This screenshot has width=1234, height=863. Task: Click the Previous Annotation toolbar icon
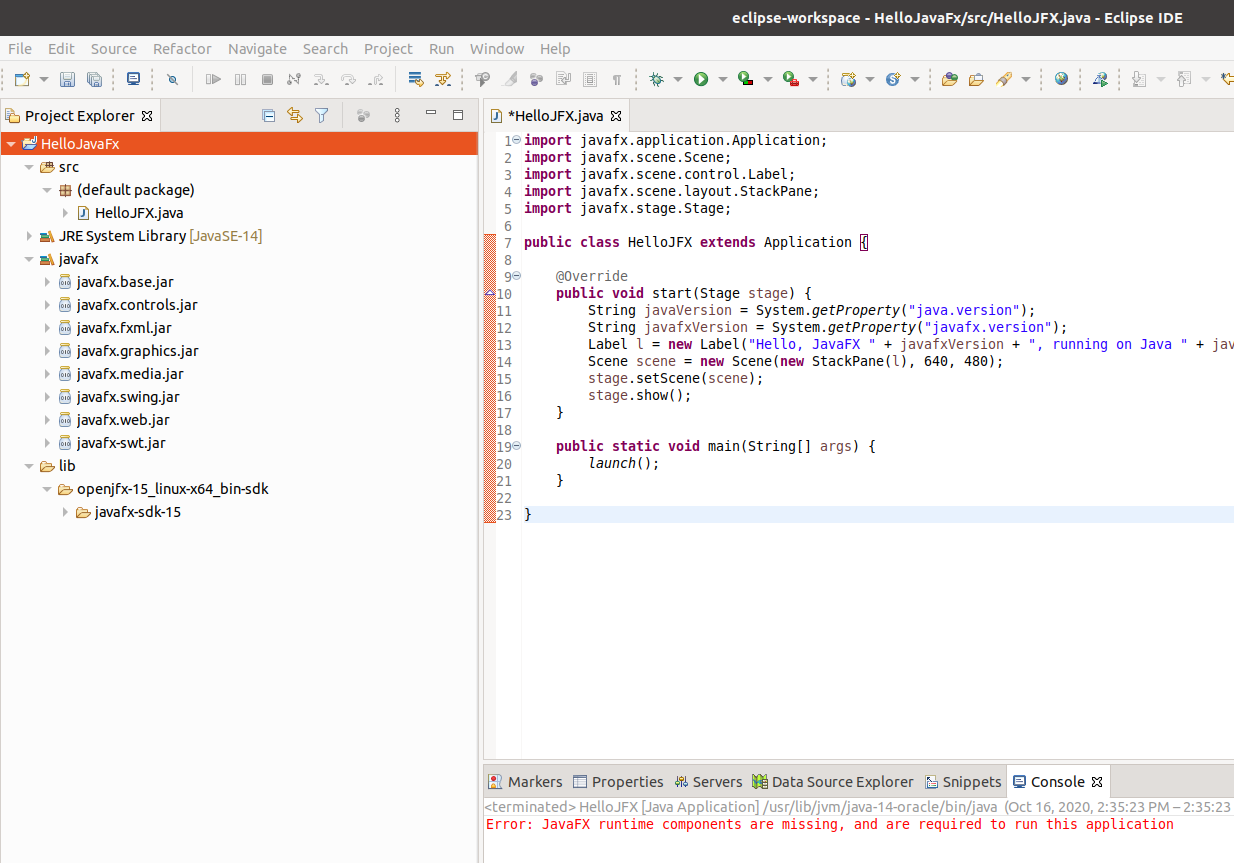(1184, 79)
